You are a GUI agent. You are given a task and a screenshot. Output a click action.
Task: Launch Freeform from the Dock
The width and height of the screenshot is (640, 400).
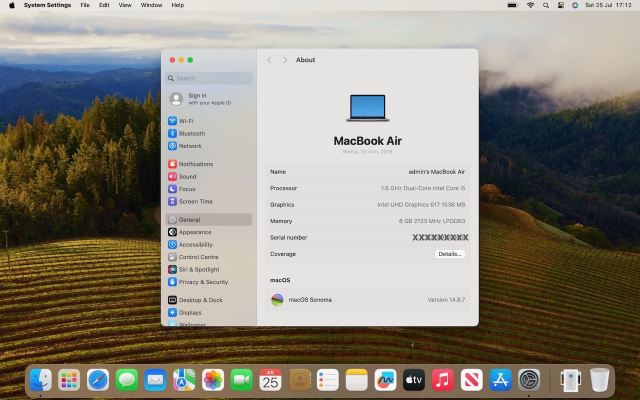[x=385, y=380]
